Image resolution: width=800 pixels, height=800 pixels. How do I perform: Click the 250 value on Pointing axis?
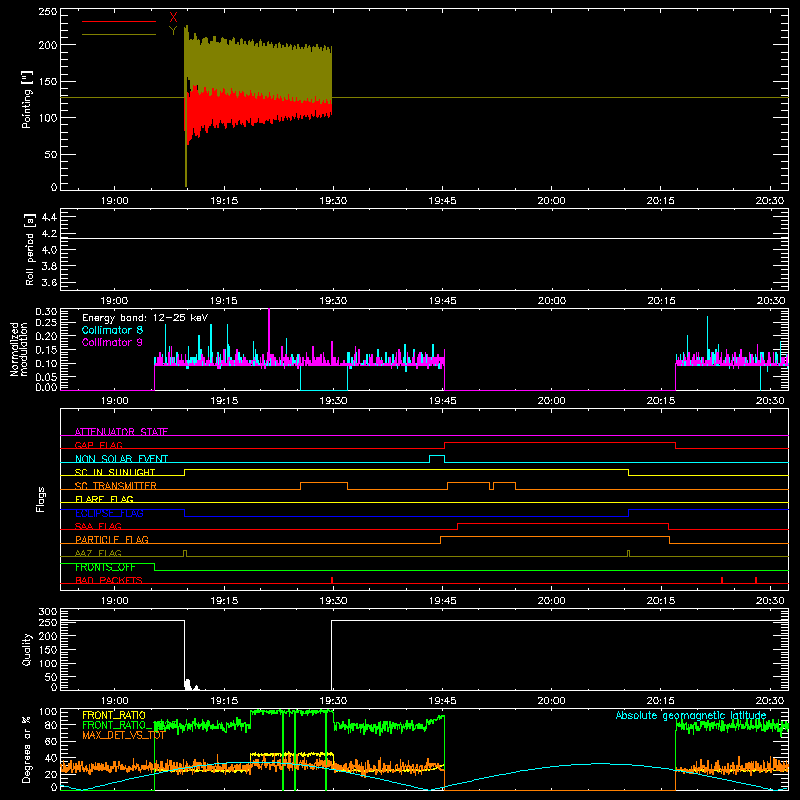coord(48,11)
